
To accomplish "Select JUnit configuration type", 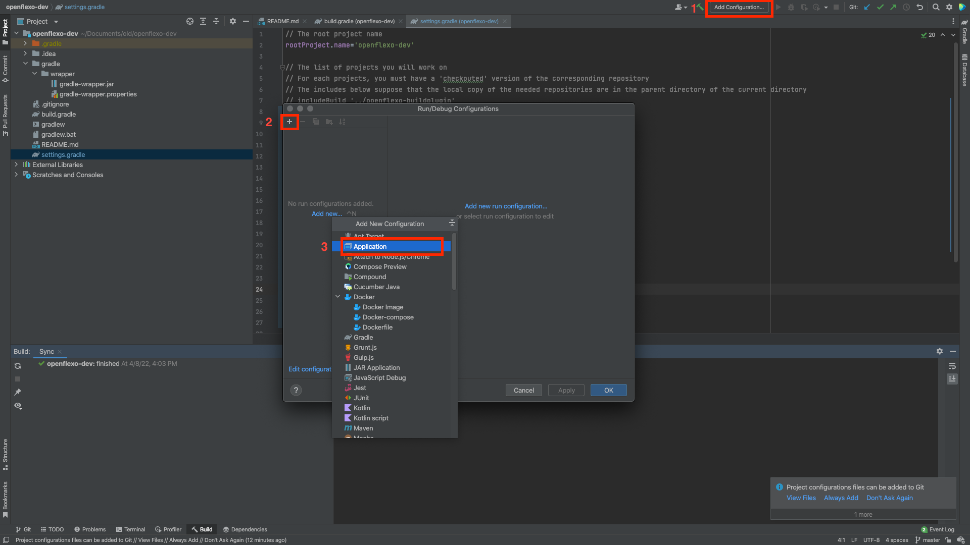I will [x=361, y=398].
